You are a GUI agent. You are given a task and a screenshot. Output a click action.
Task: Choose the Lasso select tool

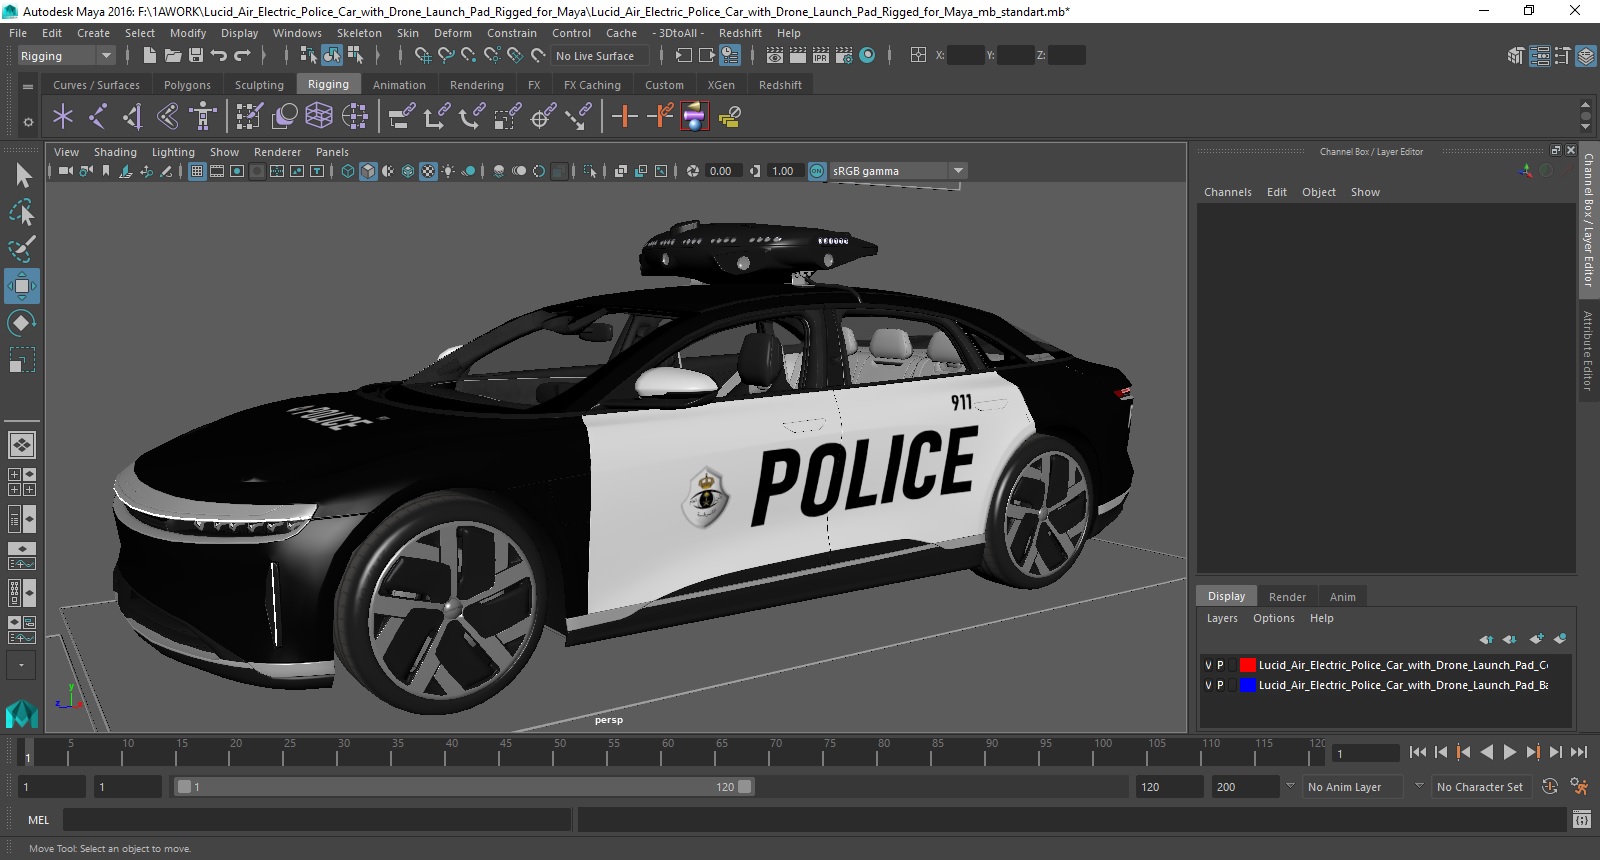22,212
